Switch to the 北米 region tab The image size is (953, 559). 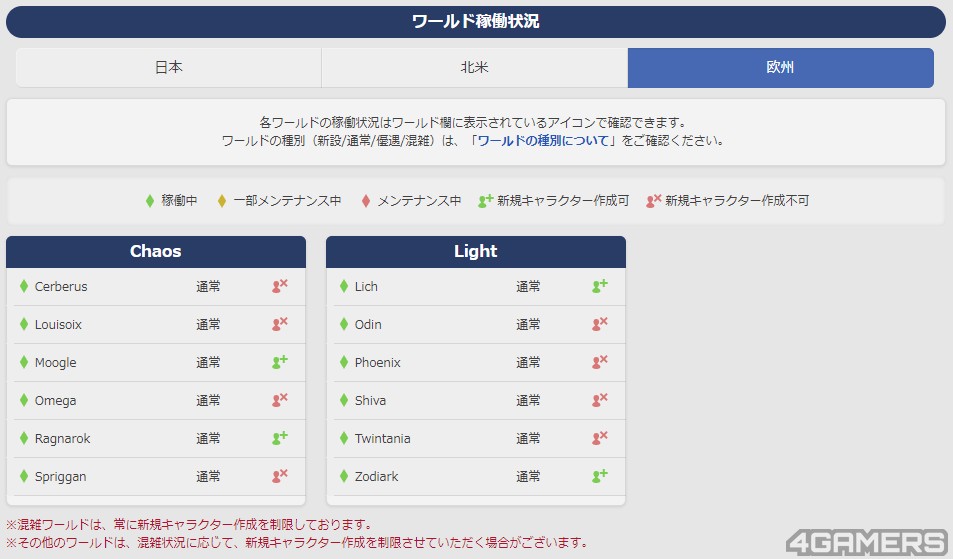click(x=474, y=68)
